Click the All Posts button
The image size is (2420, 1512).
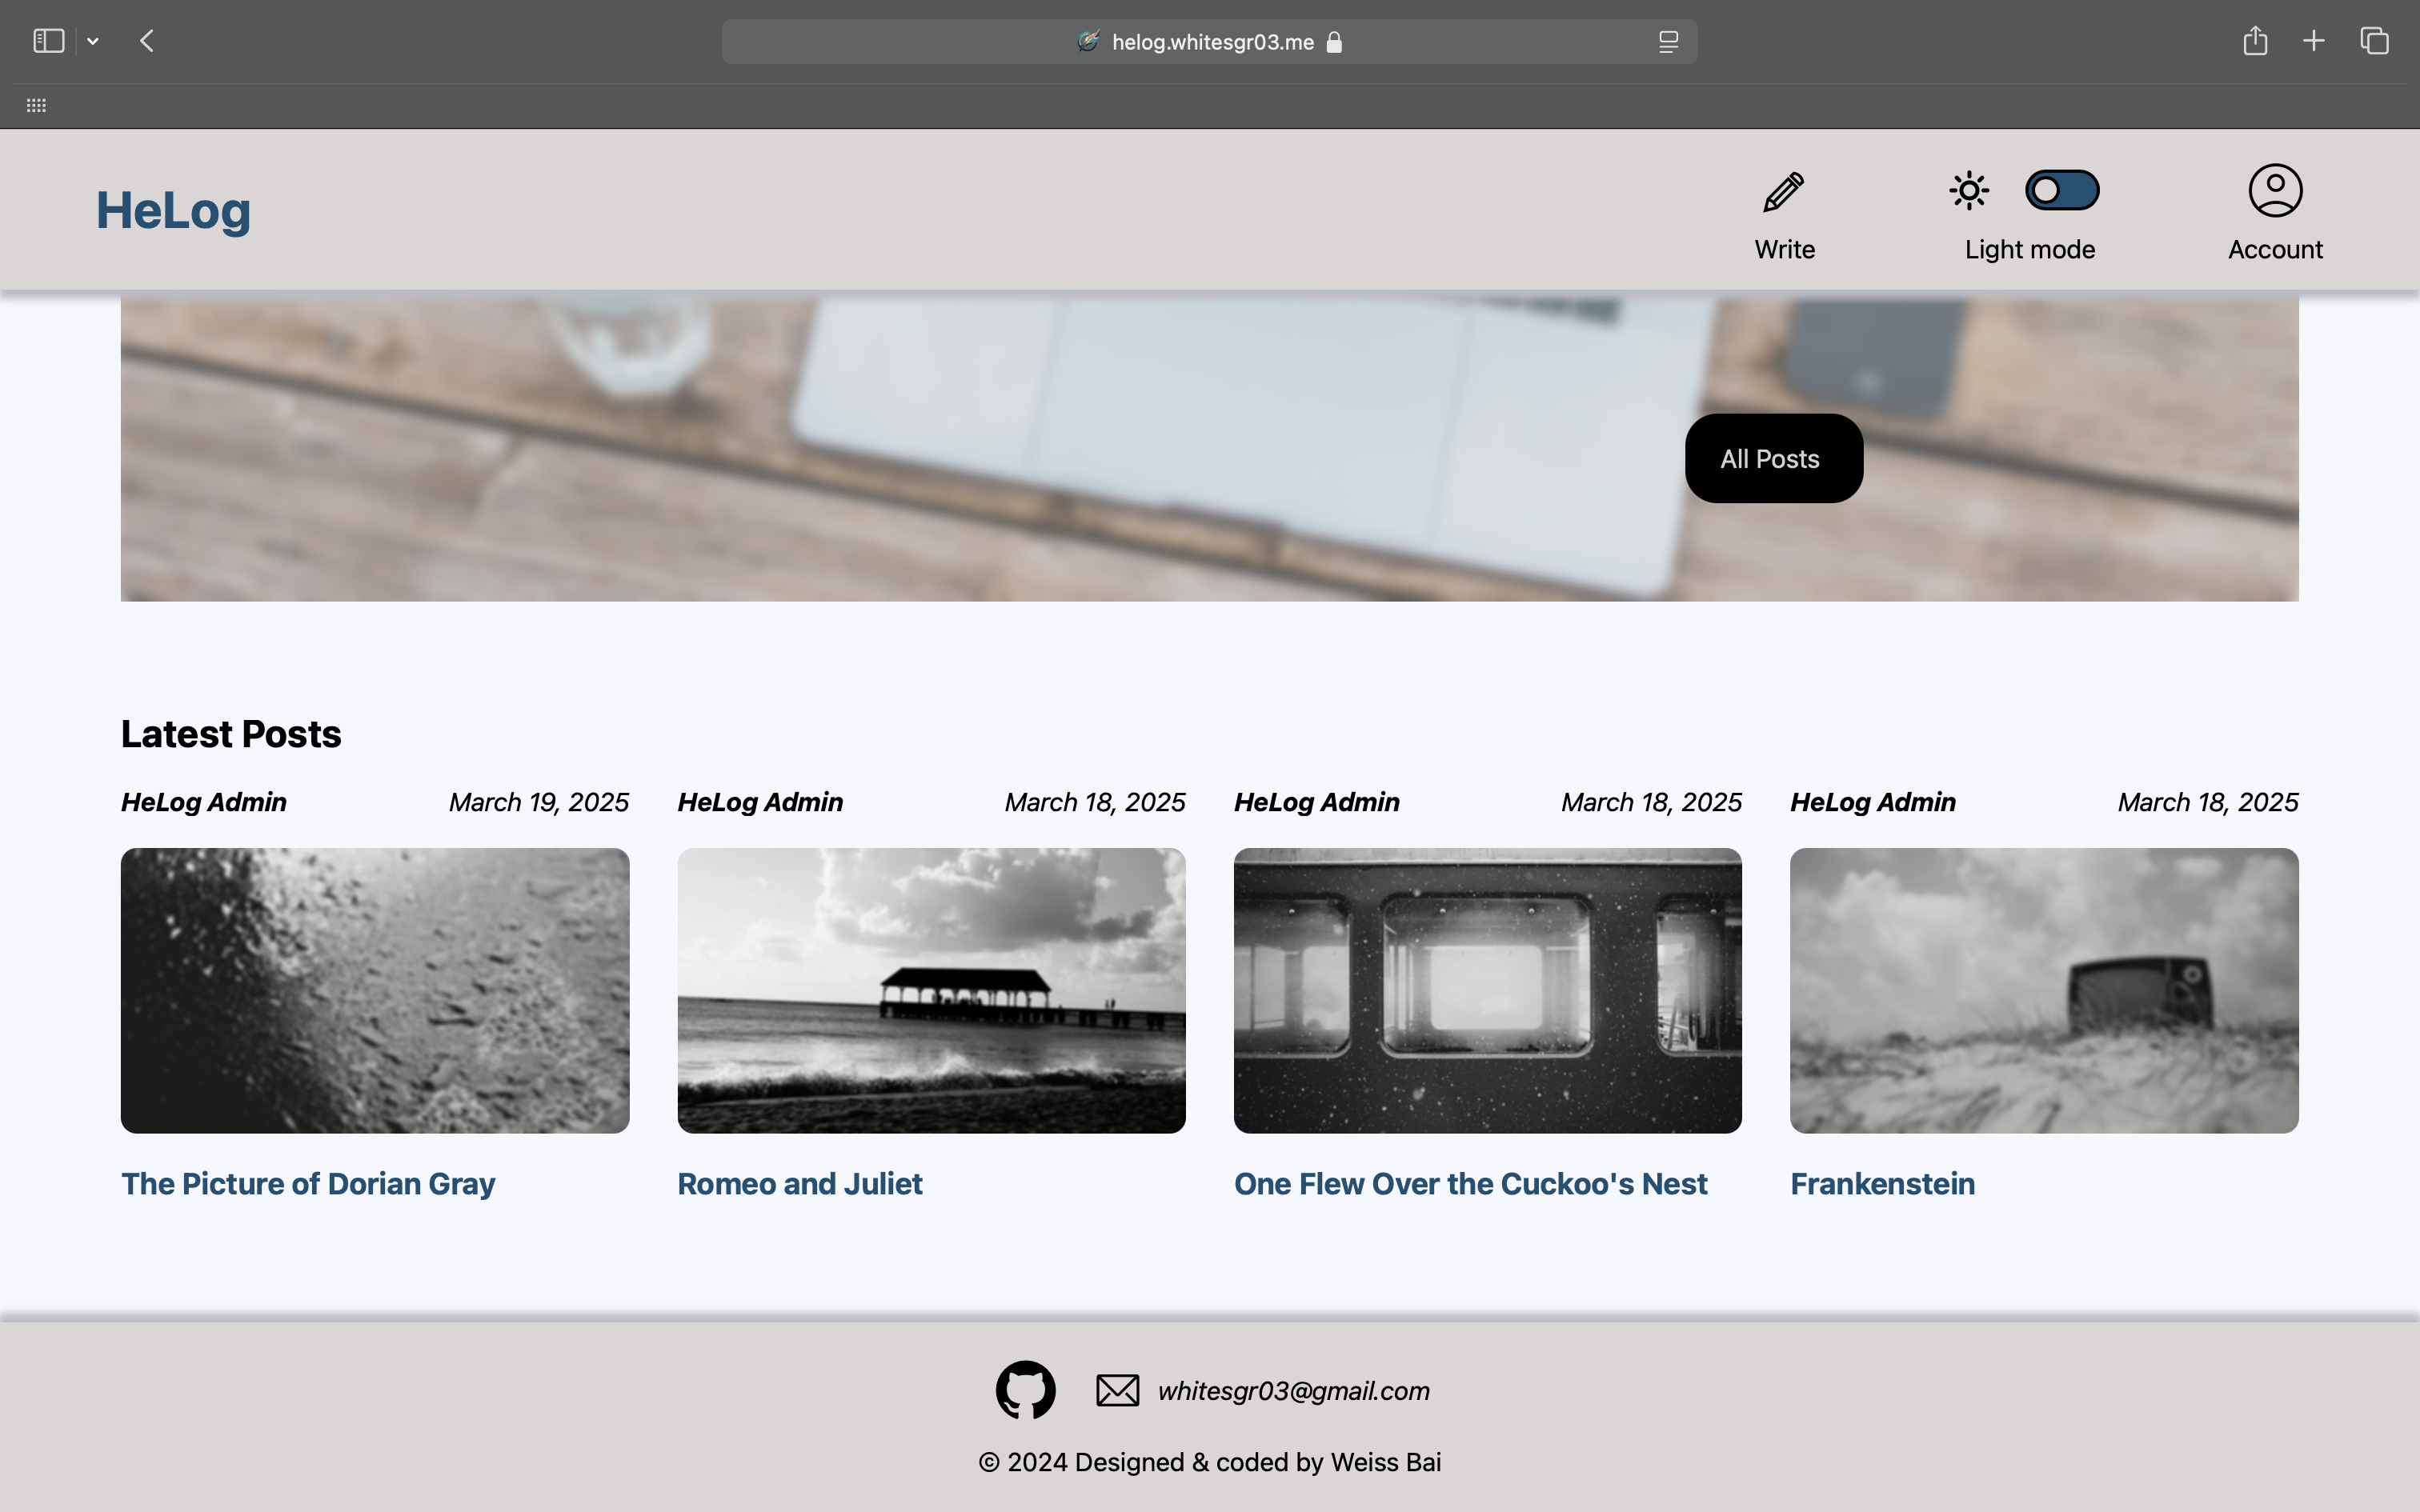click(1773, 458)
